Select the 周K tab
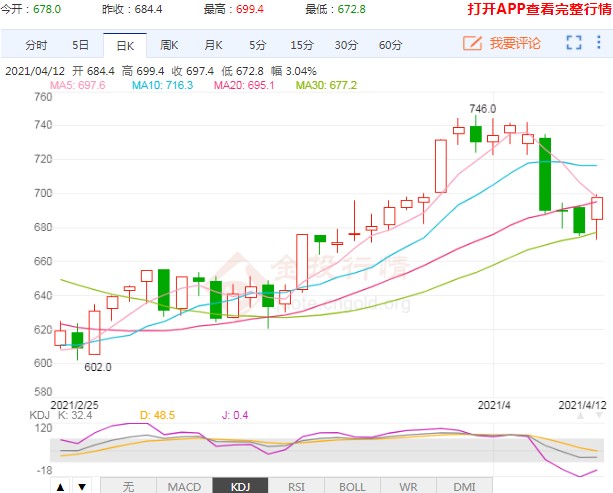 (169, 45)
